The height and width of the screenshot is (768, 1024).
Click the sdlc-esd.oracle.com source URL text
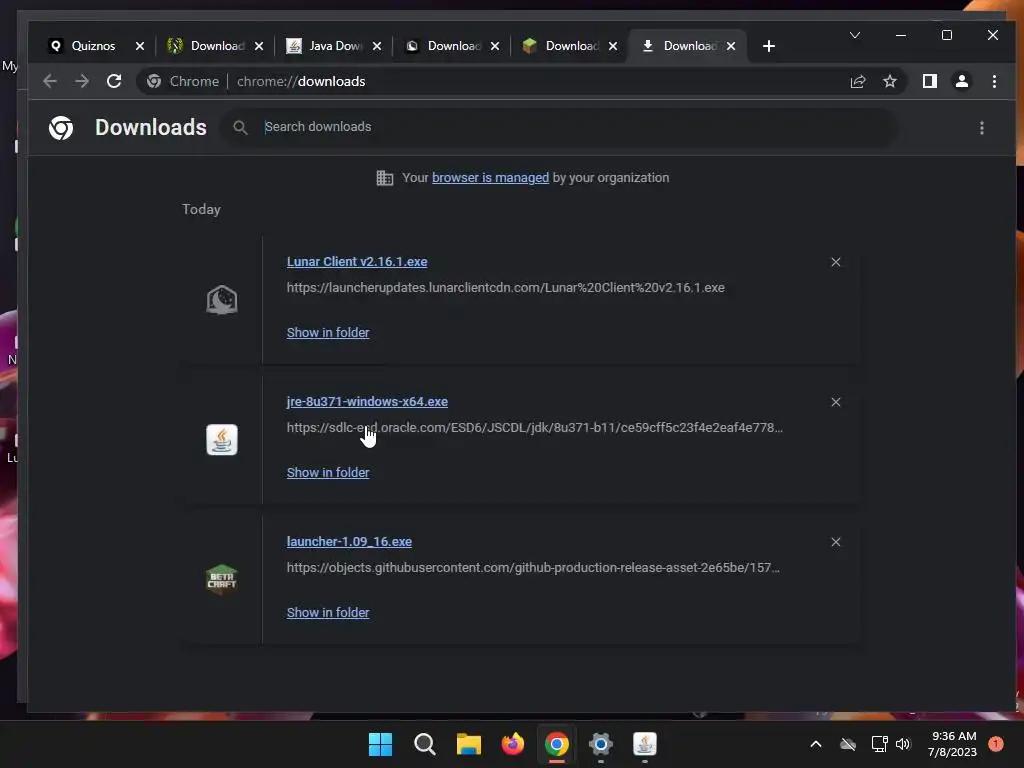click(x=535, y=427)
